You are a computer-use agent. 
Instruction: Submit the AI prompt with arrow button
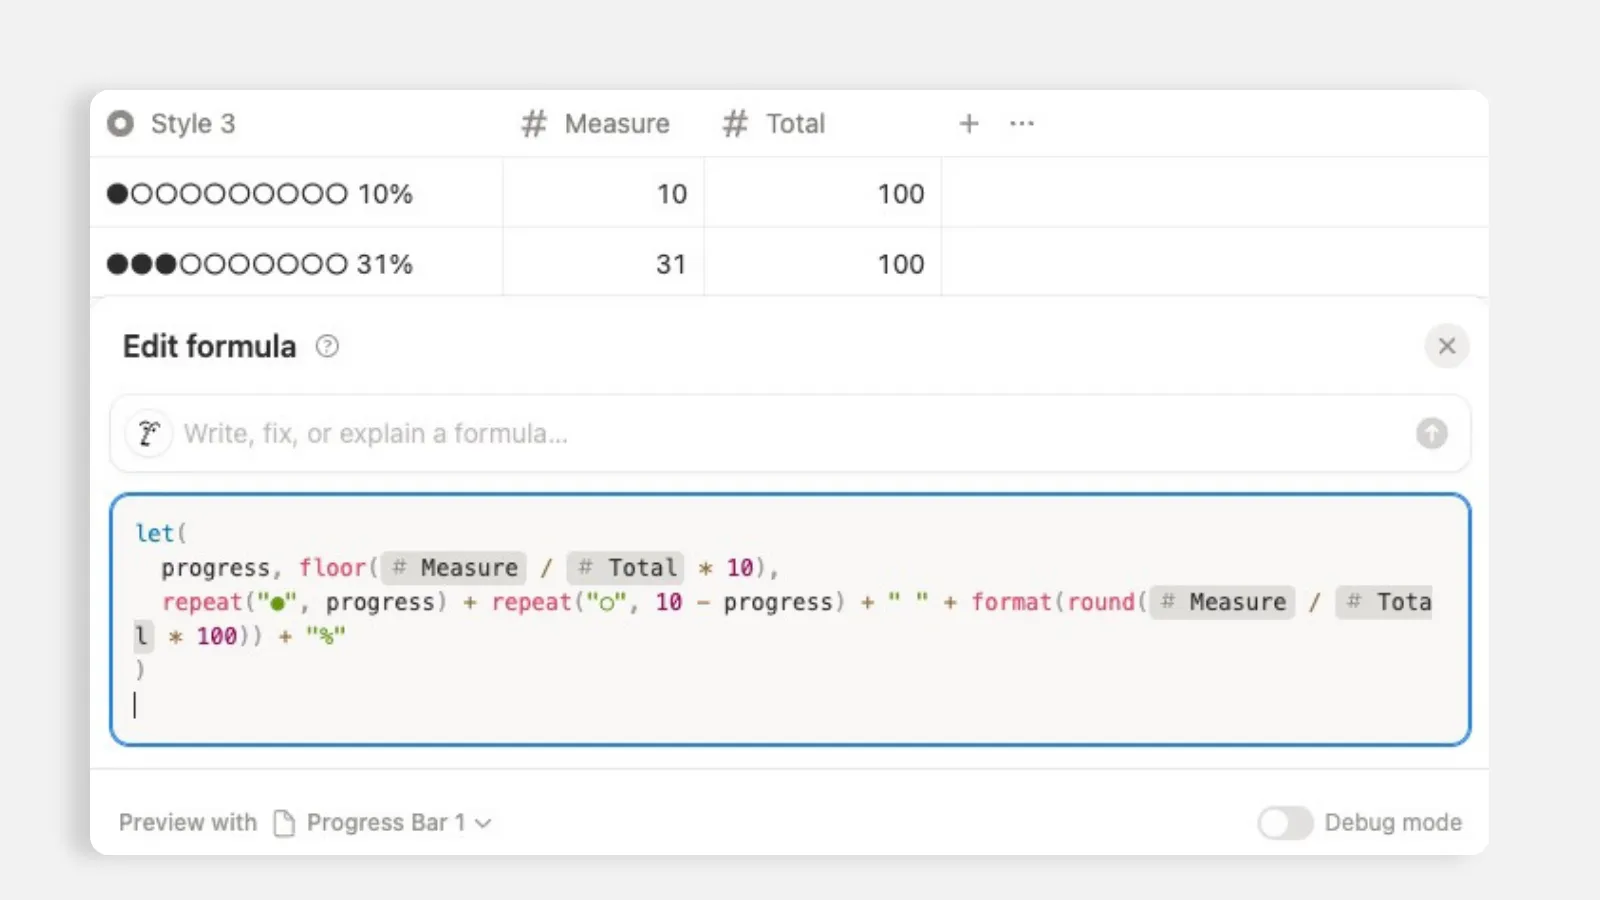click(x=1431, y=433)
